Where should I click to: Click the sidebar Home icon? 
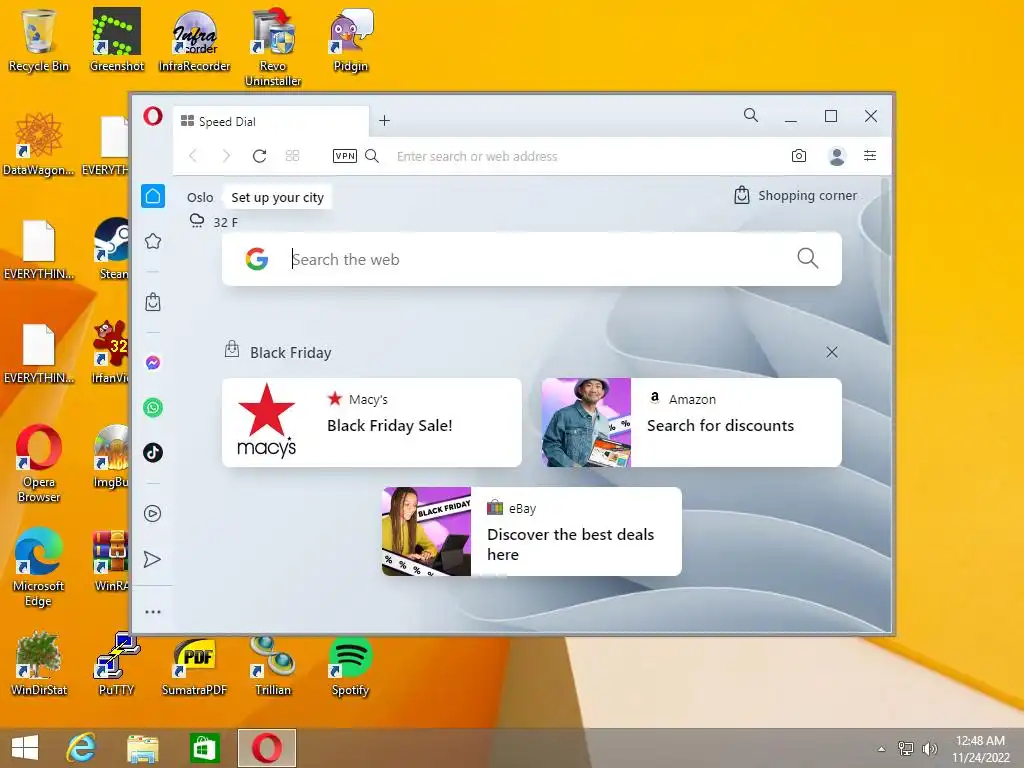click(x=153, y=196)
